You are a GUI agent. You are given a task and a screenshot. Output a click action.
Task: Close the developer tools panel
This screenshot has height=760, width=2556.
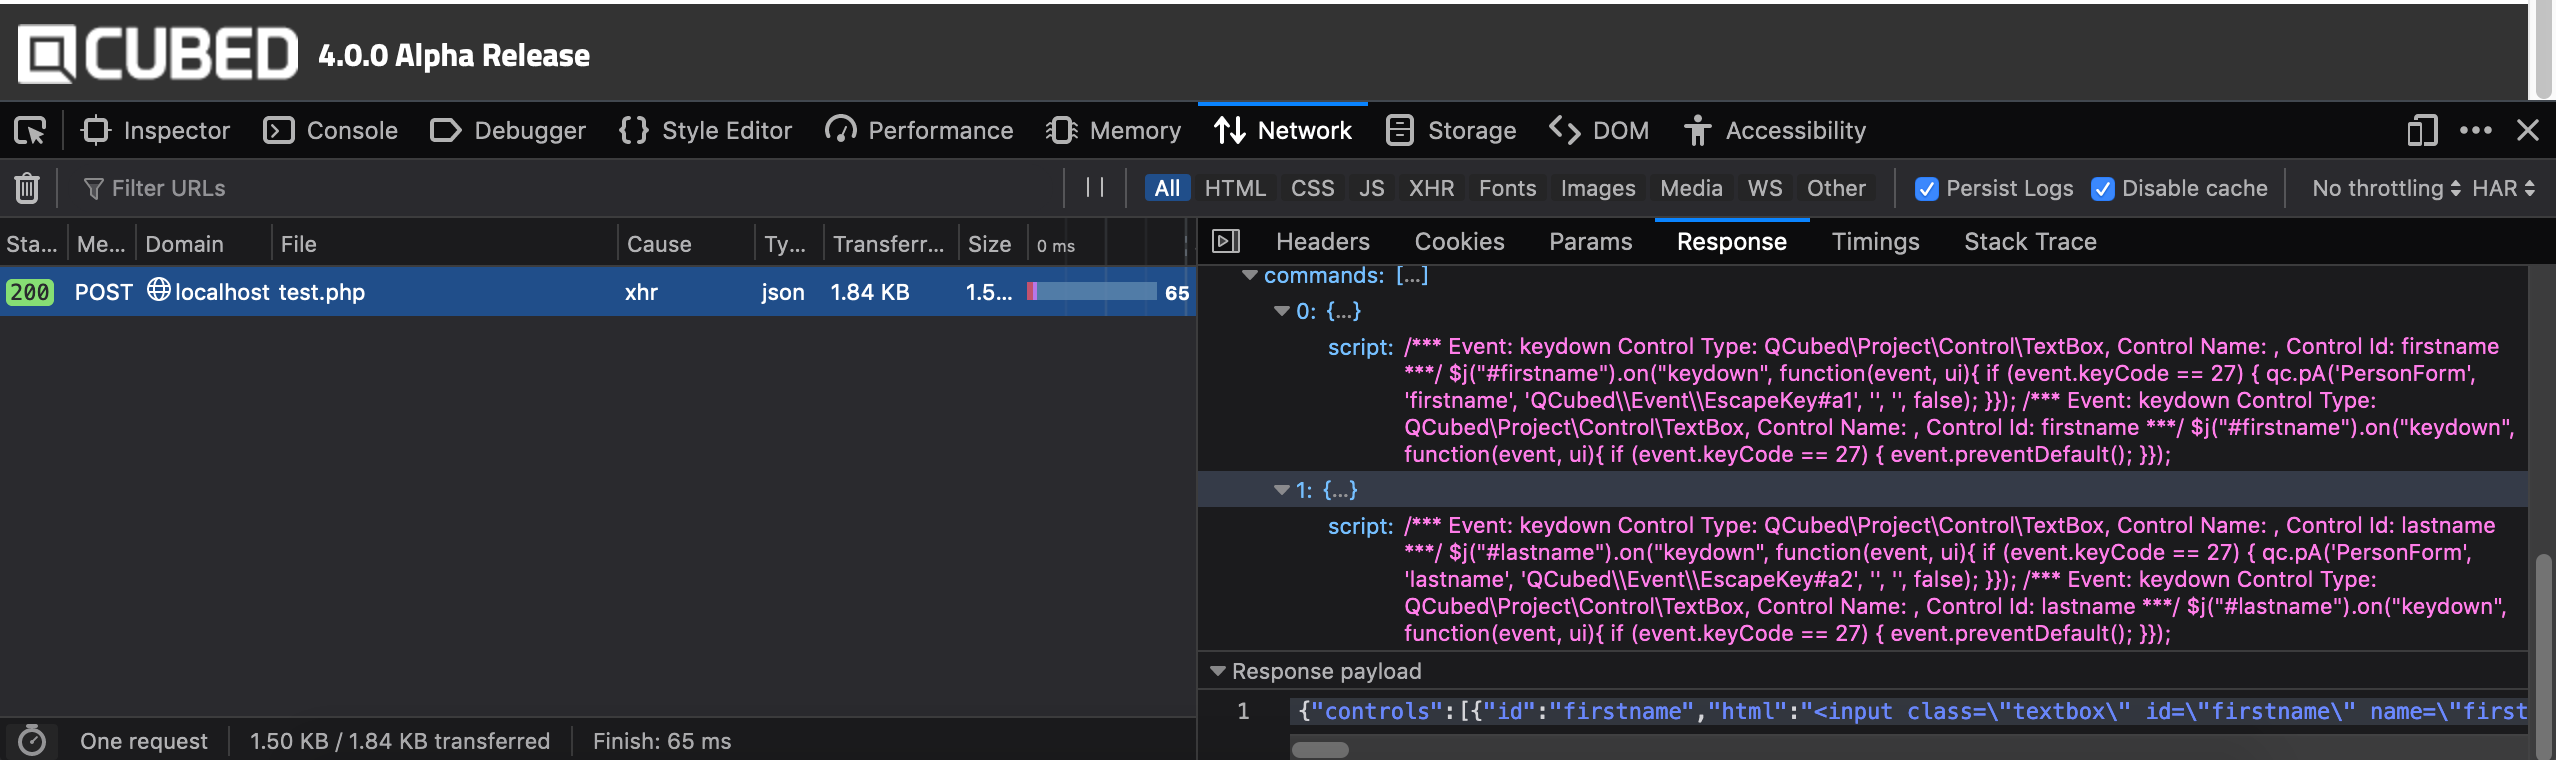click(2528, 131)
